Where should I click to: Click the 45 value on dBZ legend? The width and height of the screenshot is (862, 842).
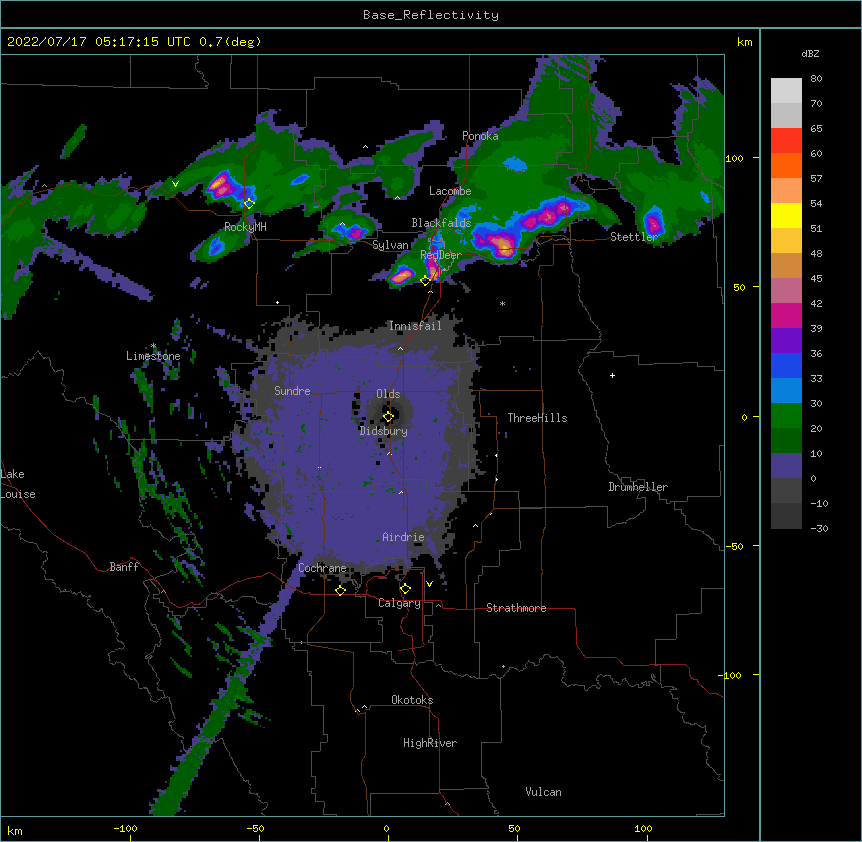click(x=816, y=279)
